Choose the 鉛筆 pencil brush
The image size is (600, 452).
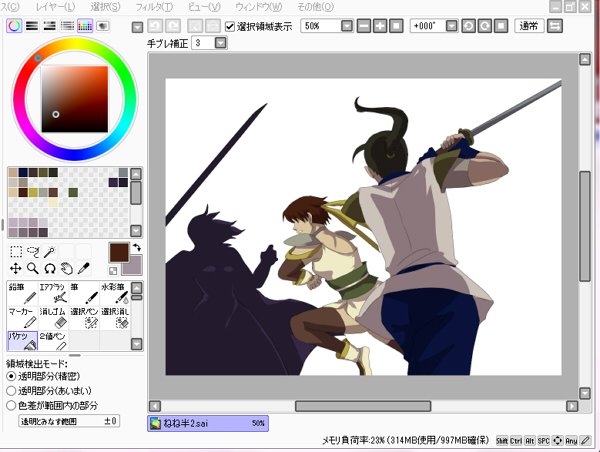click(x=23, y=294)
